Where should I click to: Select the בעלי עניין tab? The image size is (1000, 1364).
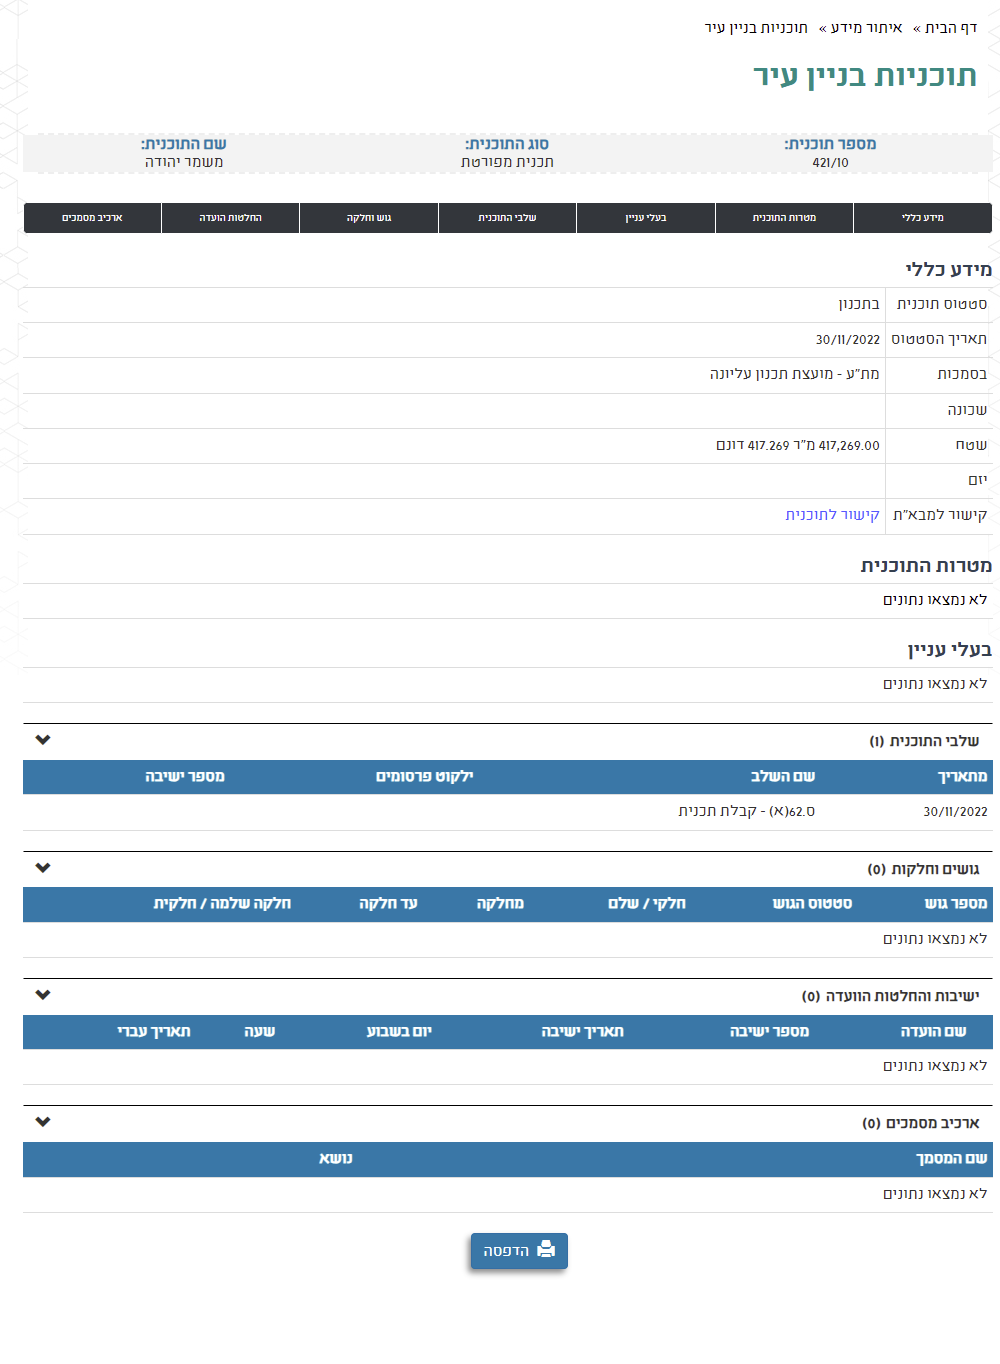pos(645,217)
